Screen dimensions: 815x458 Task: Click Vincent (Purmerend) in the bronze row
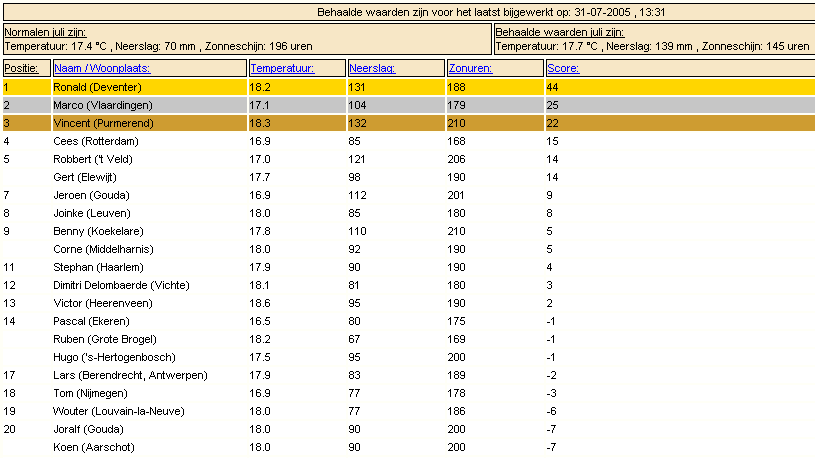click(103, 123)
